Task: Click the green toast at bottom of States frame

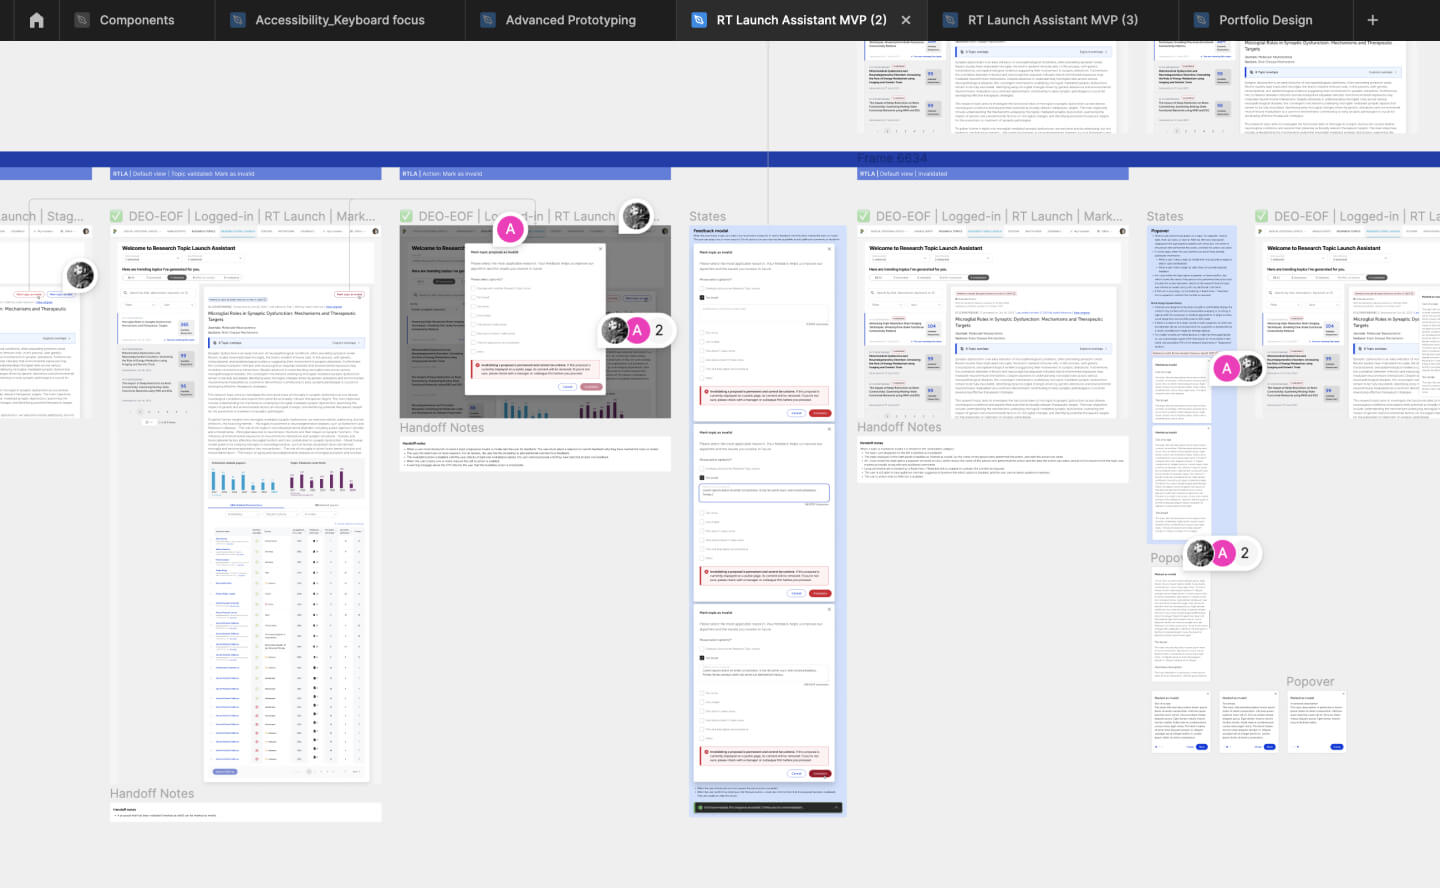Action: (x=767, y=807)
